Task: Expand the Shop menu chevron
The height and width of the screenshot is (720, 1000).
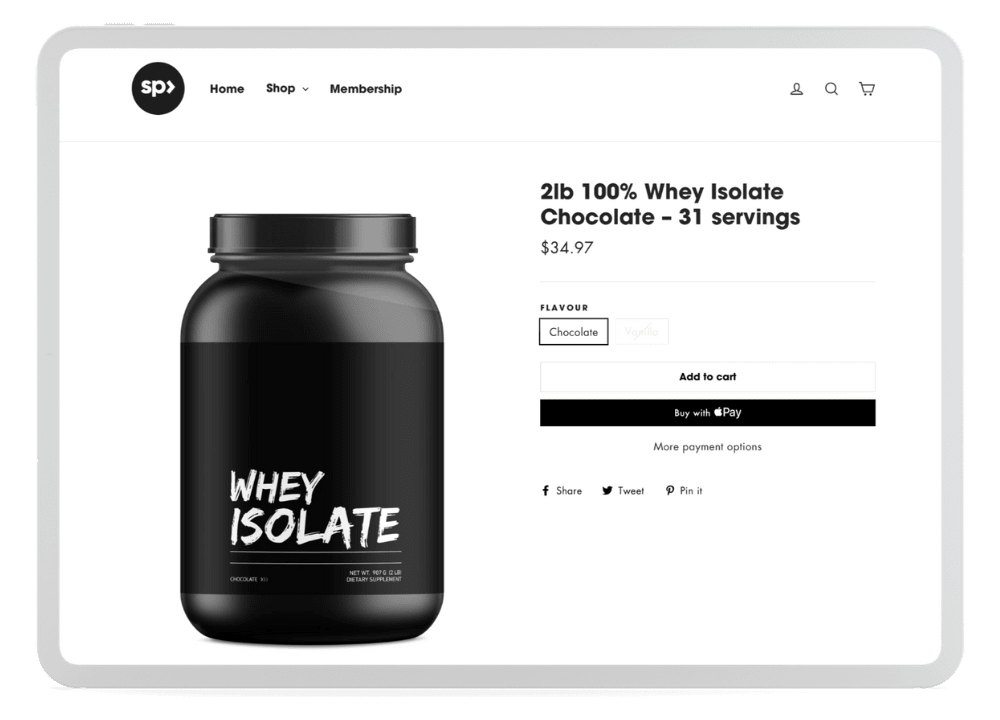Action: [305, 89]
